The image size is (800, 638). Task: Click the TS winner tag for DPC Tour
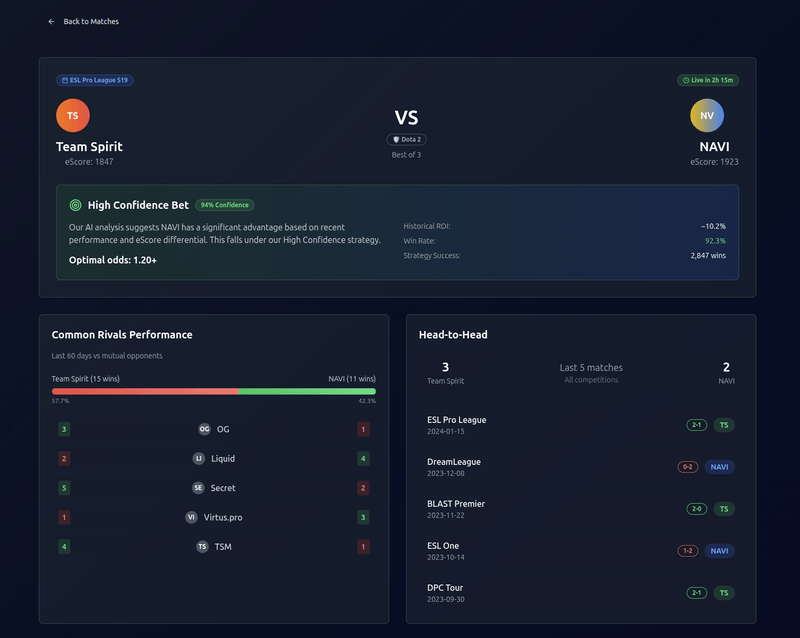724,593
